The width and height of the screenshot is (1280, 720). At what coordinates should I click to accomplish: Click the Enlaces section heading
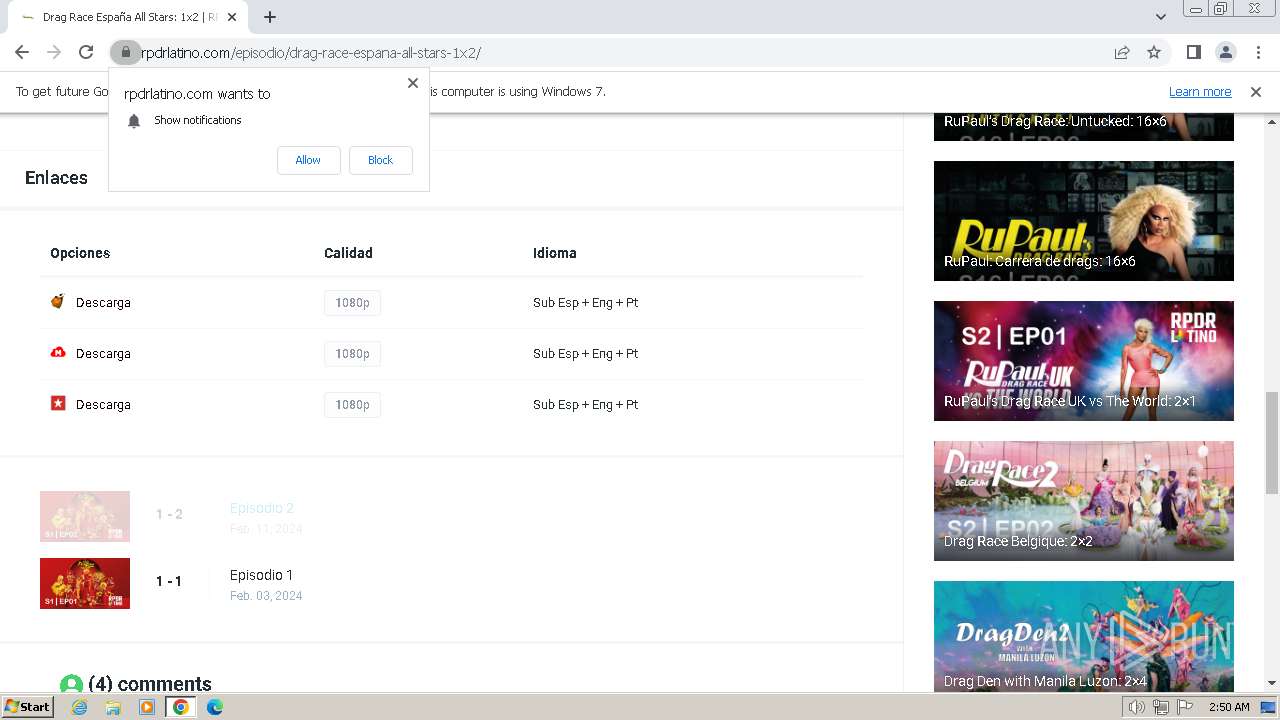[56, 178]
